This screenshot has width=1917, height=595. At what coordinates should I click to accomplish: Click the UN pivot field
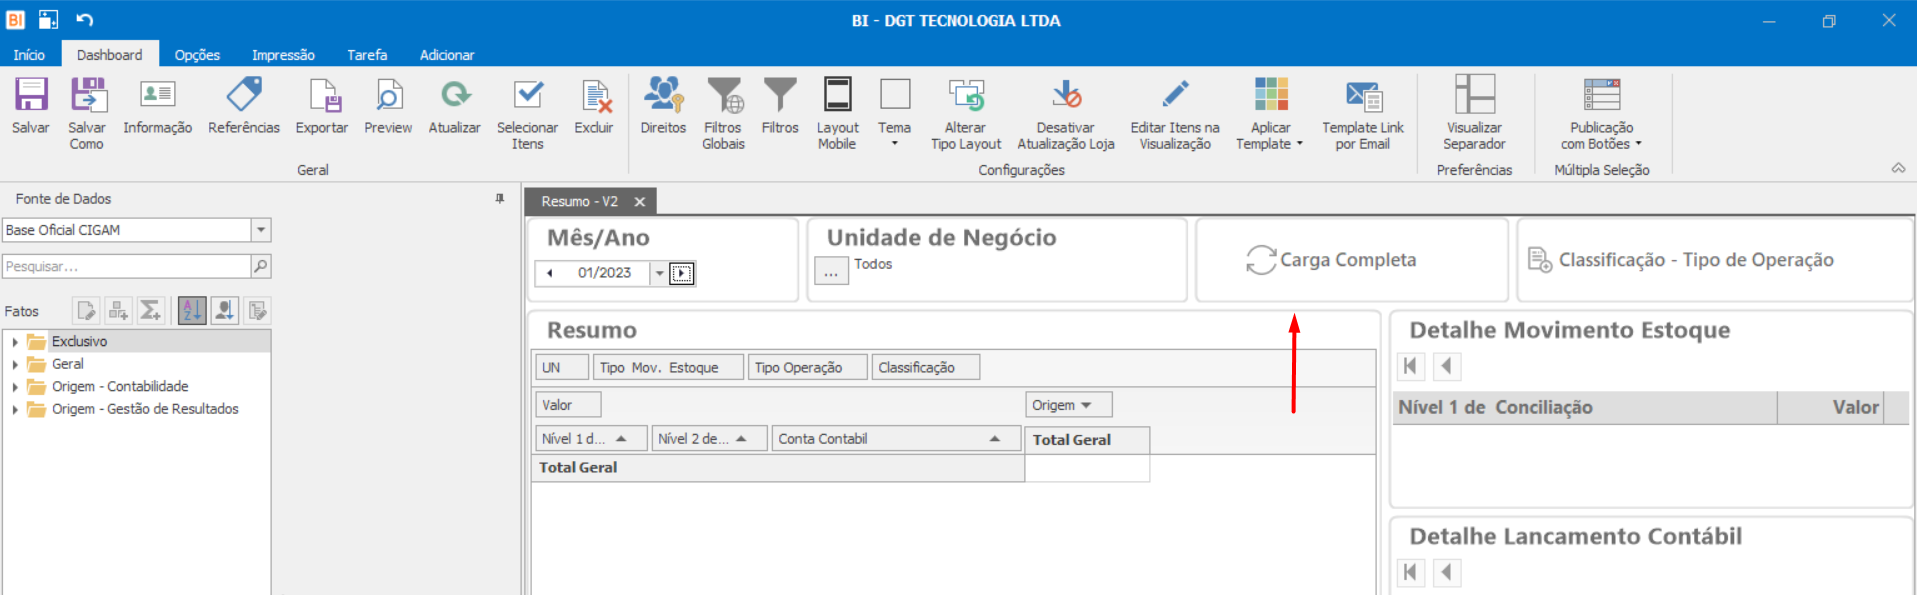pos(562,368)
